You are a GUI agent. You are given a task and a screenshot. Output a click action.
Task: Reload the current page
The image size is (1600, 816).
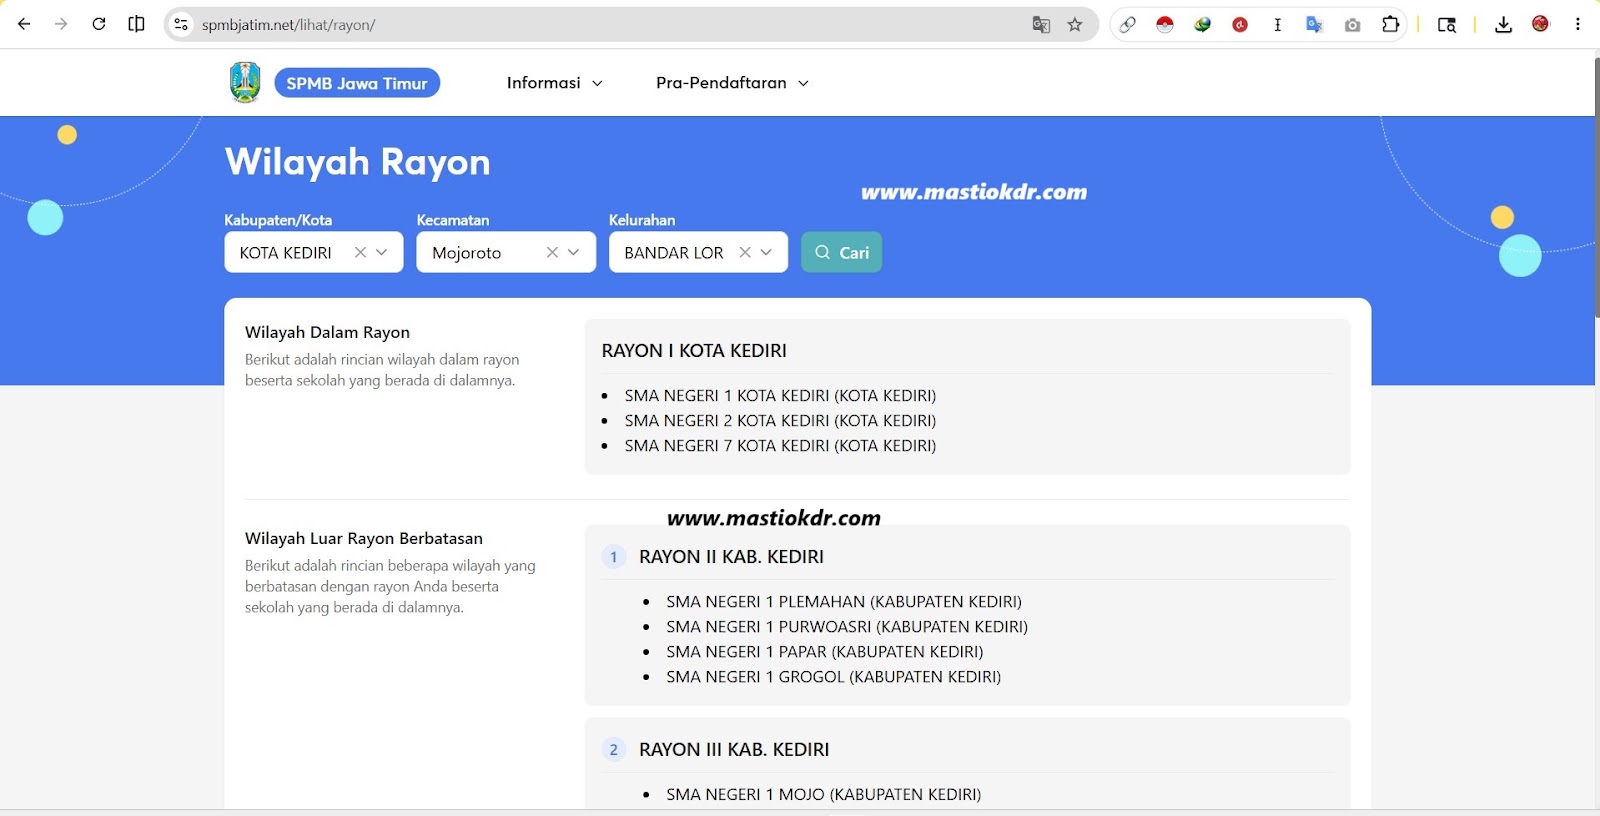click(x=99, y=24)
